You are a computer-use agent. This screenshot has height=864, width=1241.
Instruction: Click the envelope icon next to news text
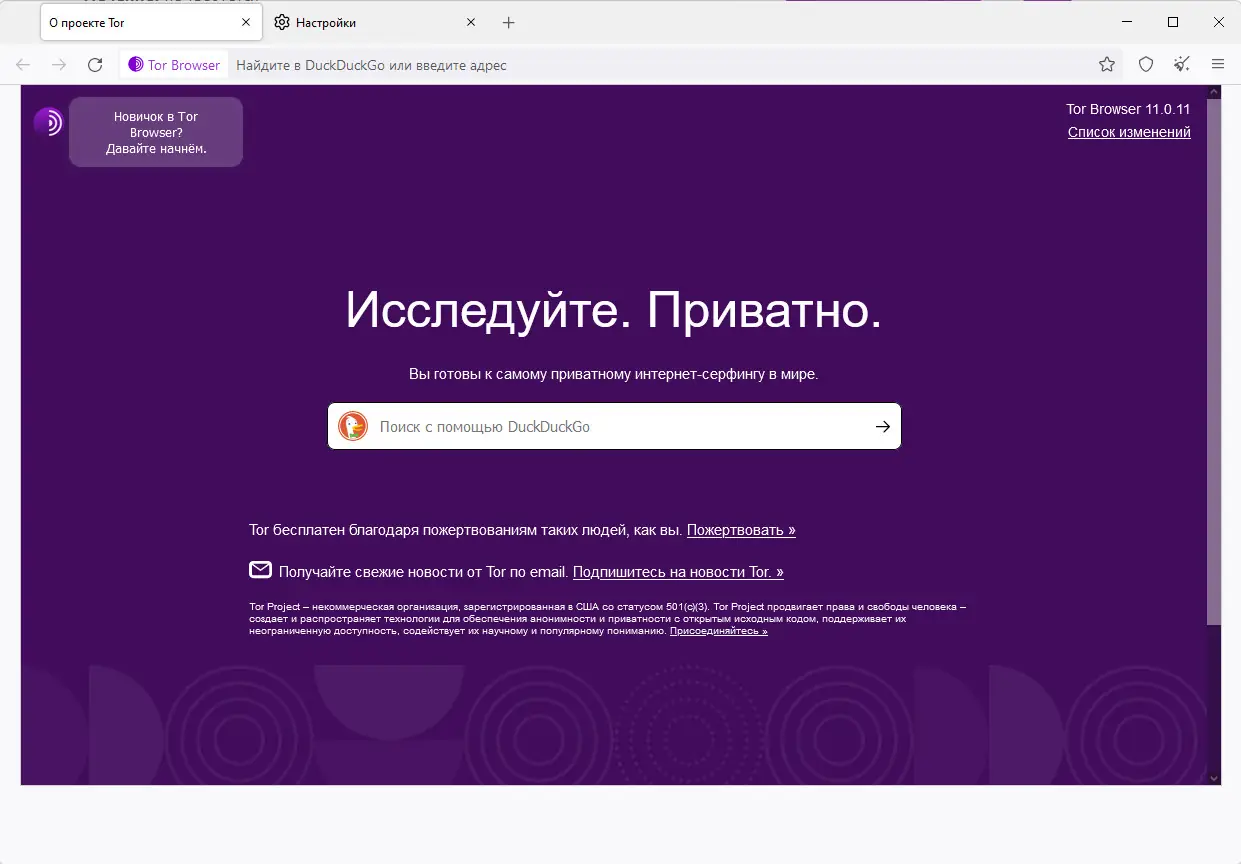(261, 570)
